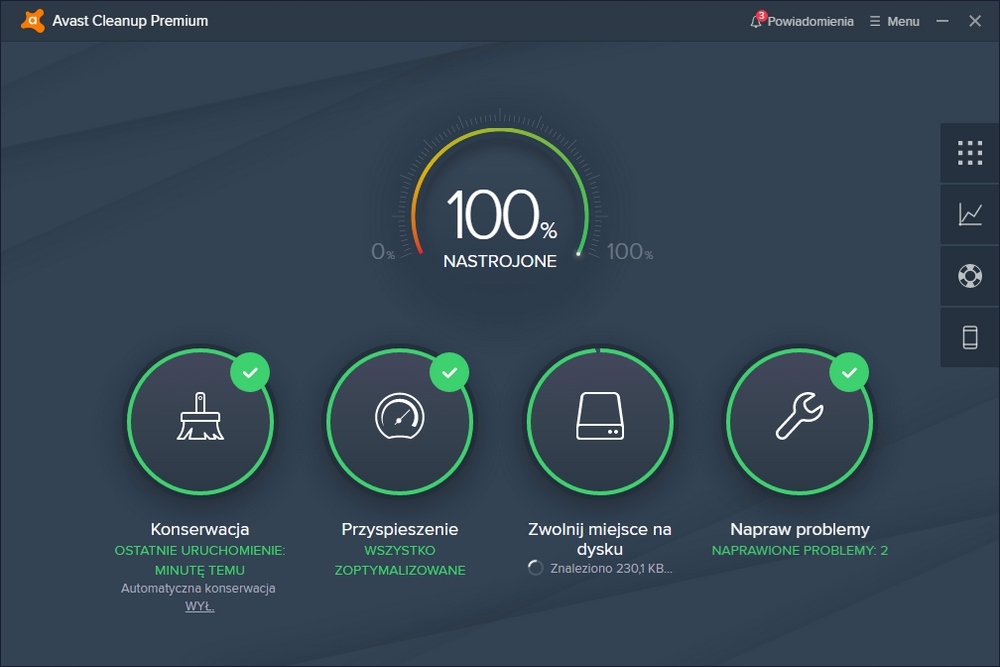Click the Przyspieszenie label

tap(400, 529)
